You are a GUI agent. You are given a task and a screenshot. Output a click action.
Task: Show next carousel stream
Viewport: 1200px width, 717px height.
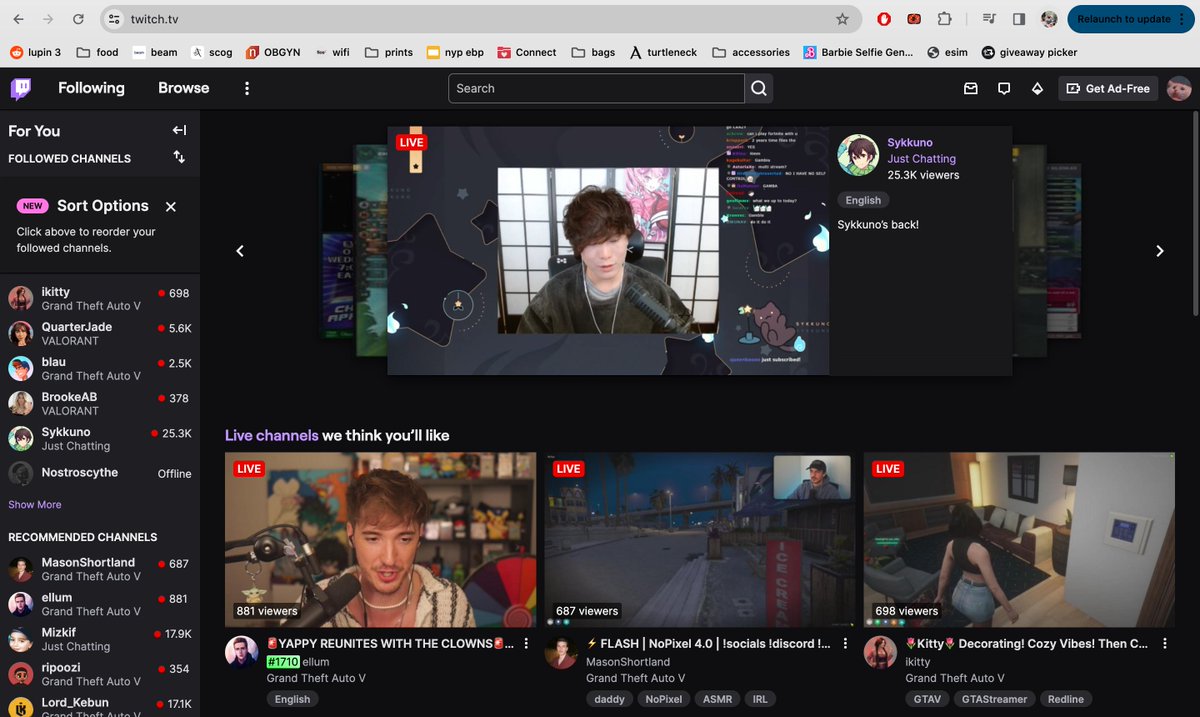[x=1160, y=251]
